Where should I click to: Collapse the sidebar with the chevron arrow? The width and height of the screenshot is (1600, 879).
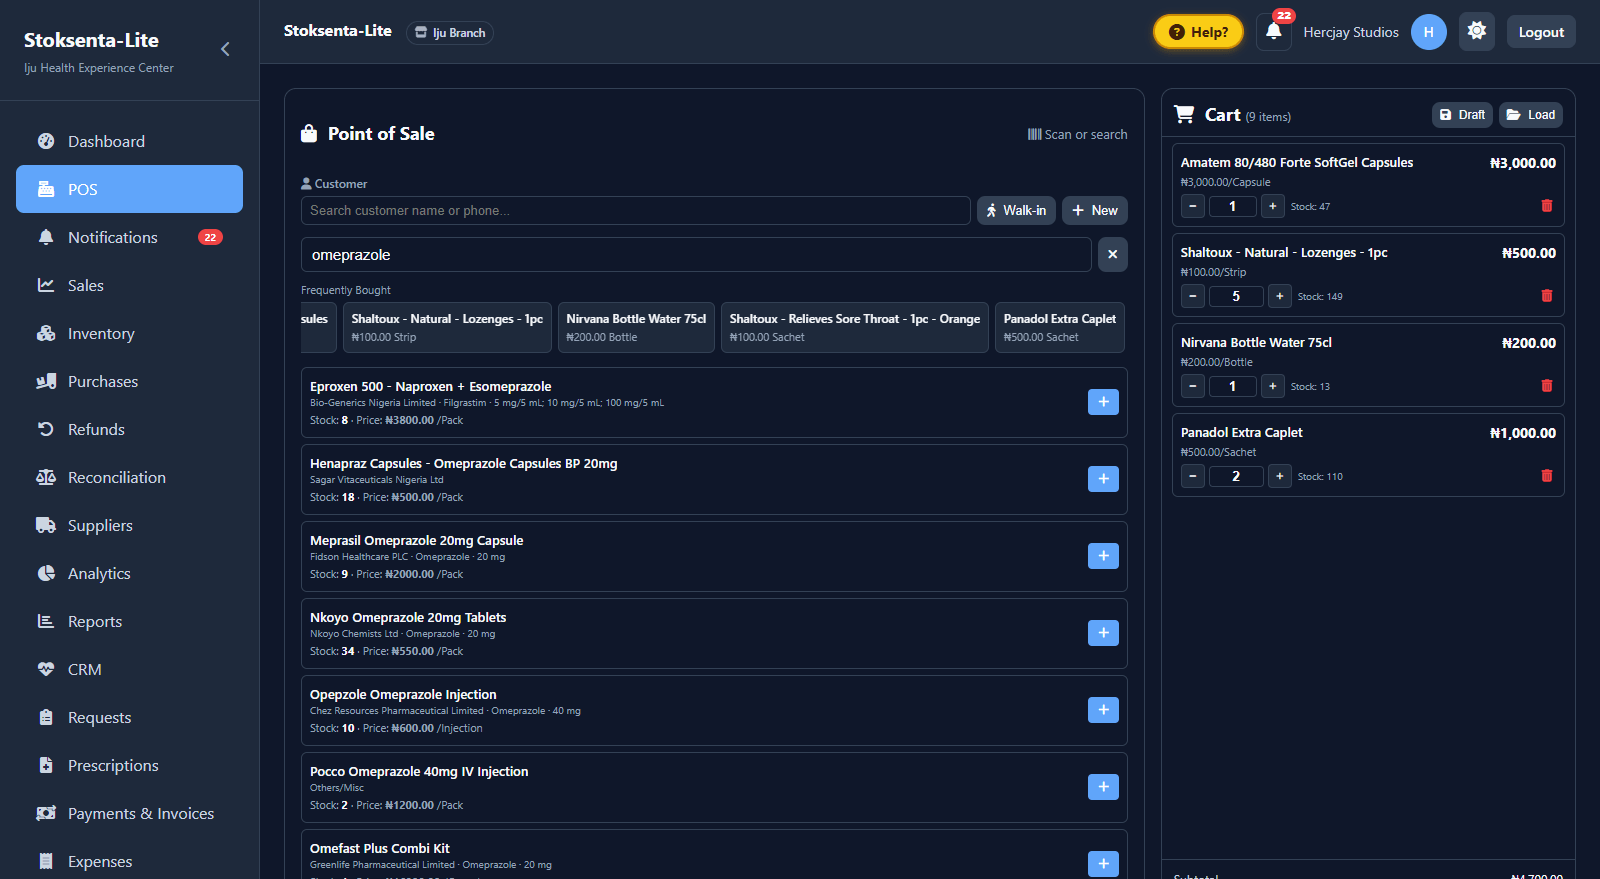point(225,49)
